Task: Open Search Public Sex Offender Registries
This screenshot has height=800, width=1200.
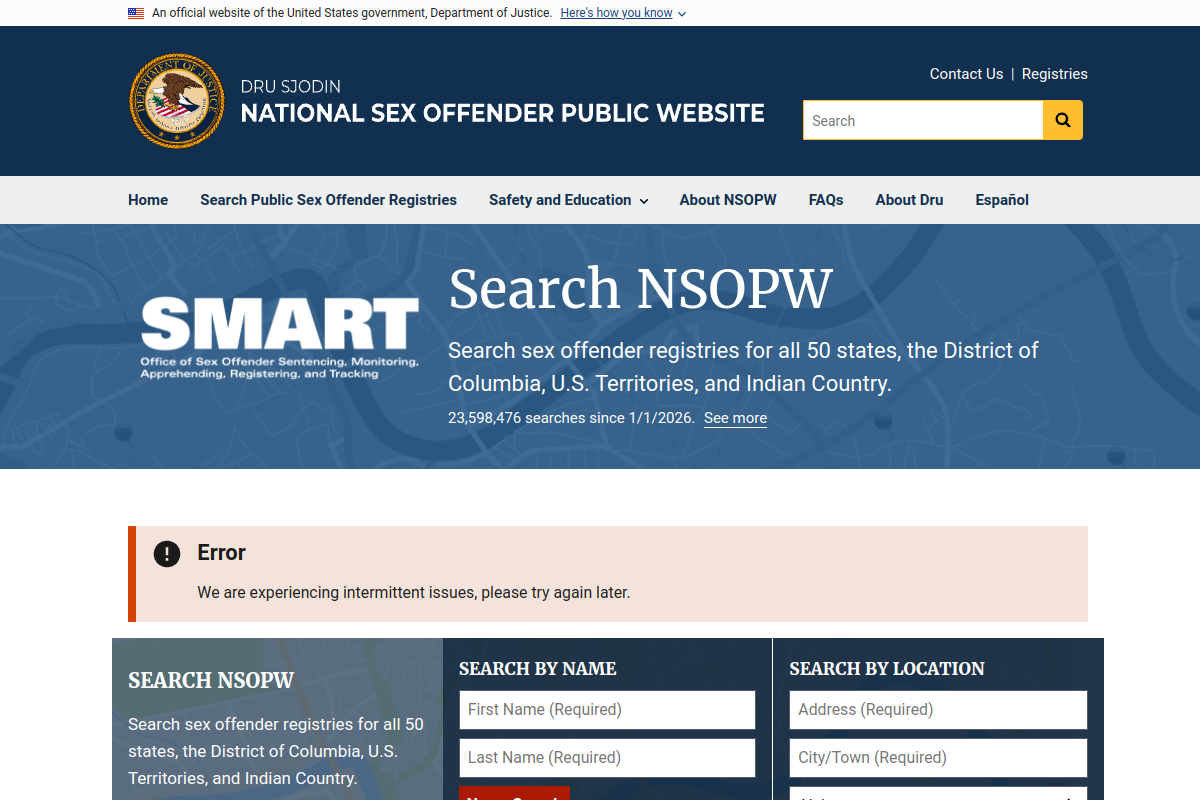Action: coord(328,200)
